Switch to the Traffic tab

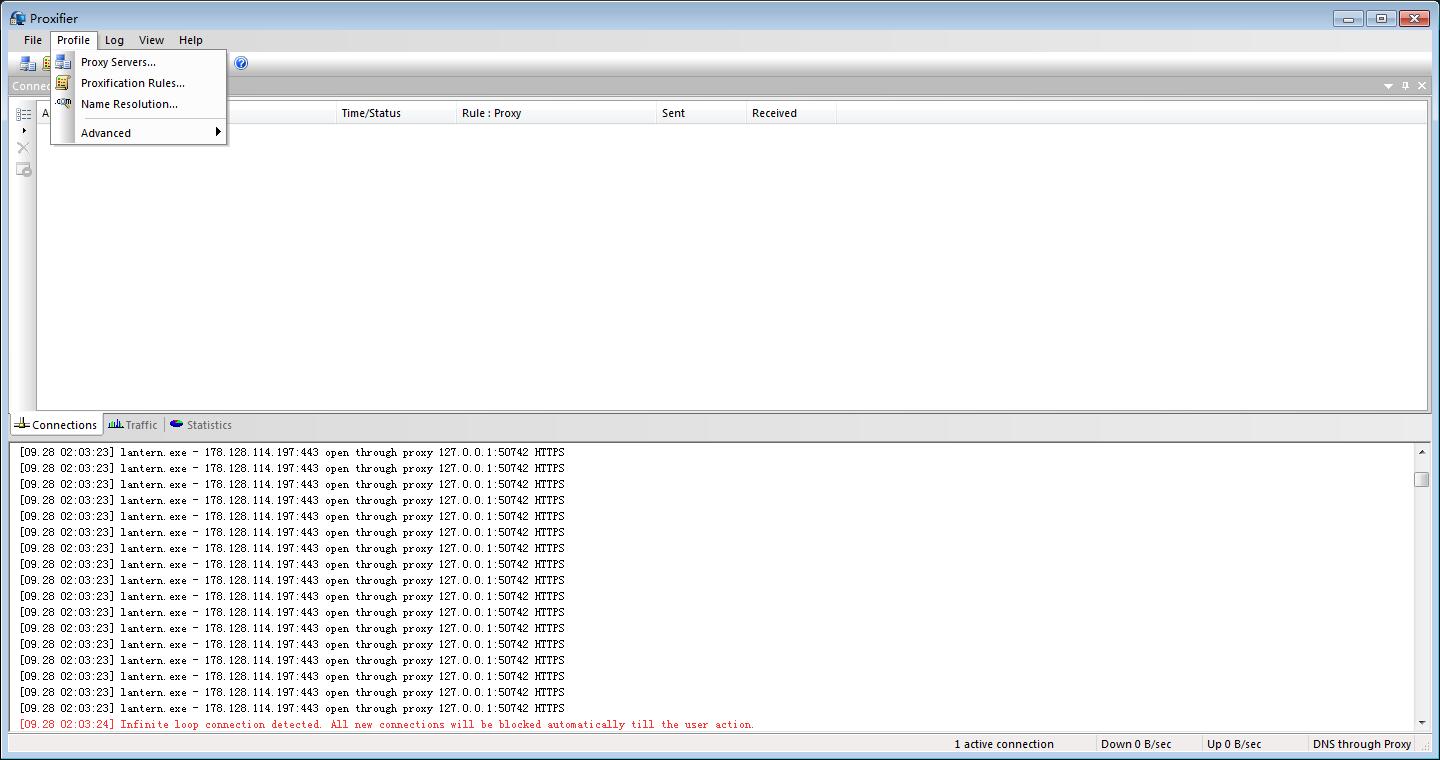133,425
